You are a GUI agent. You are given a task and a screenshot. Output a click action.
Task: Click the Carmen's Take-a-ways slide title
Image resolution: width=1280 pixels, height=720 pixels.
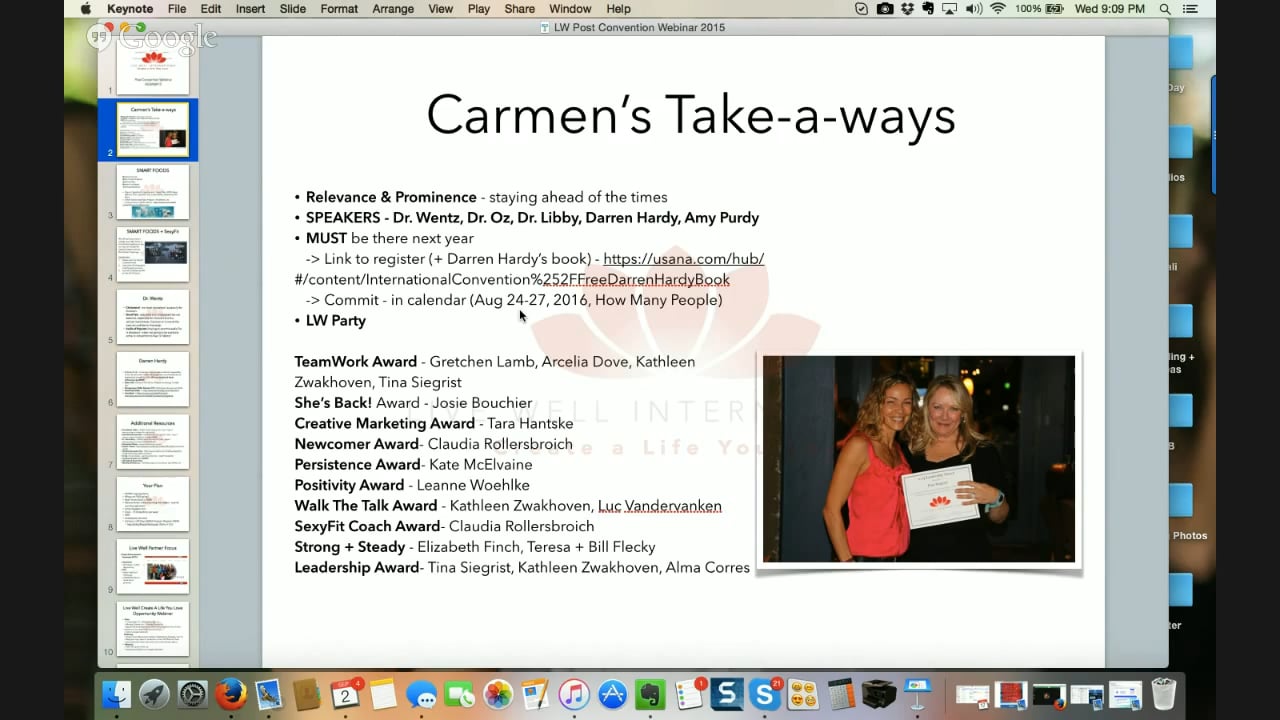click(690, 114)
